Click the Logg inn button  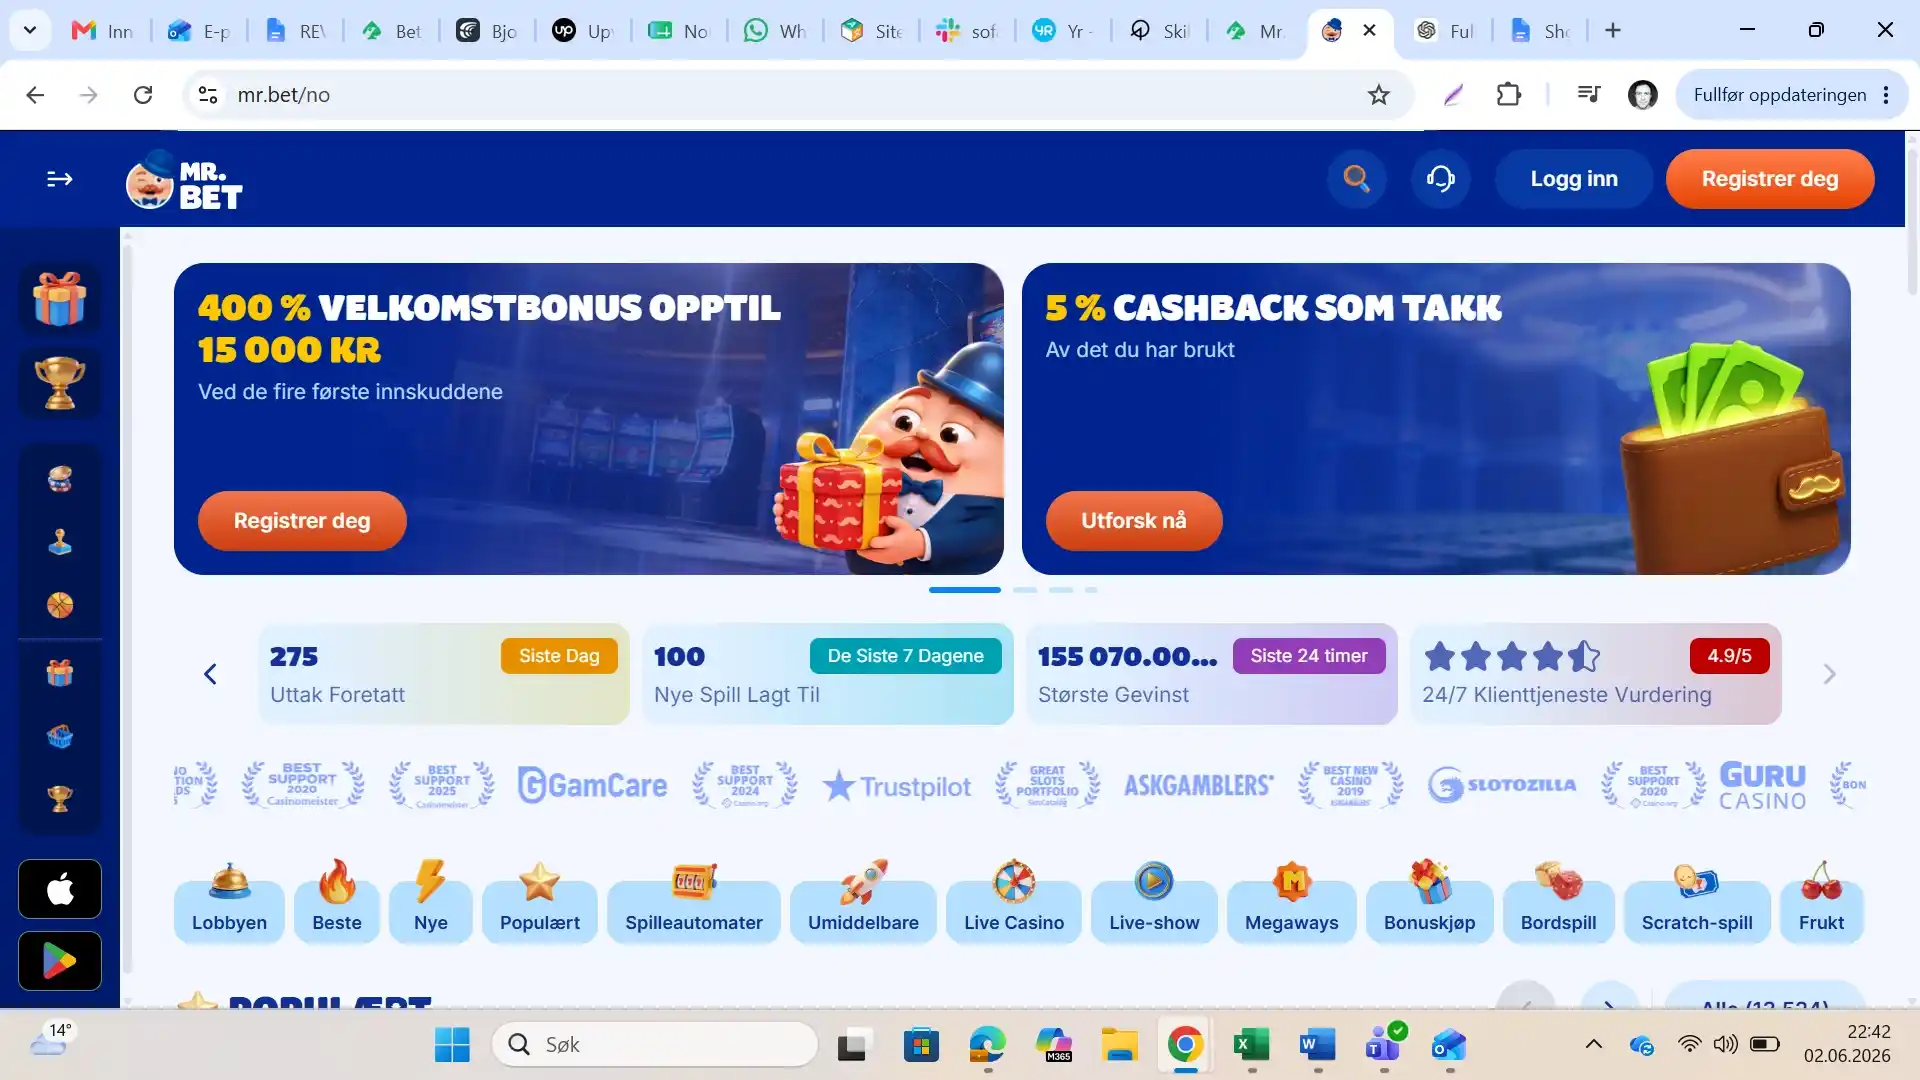pos(1574,179)
